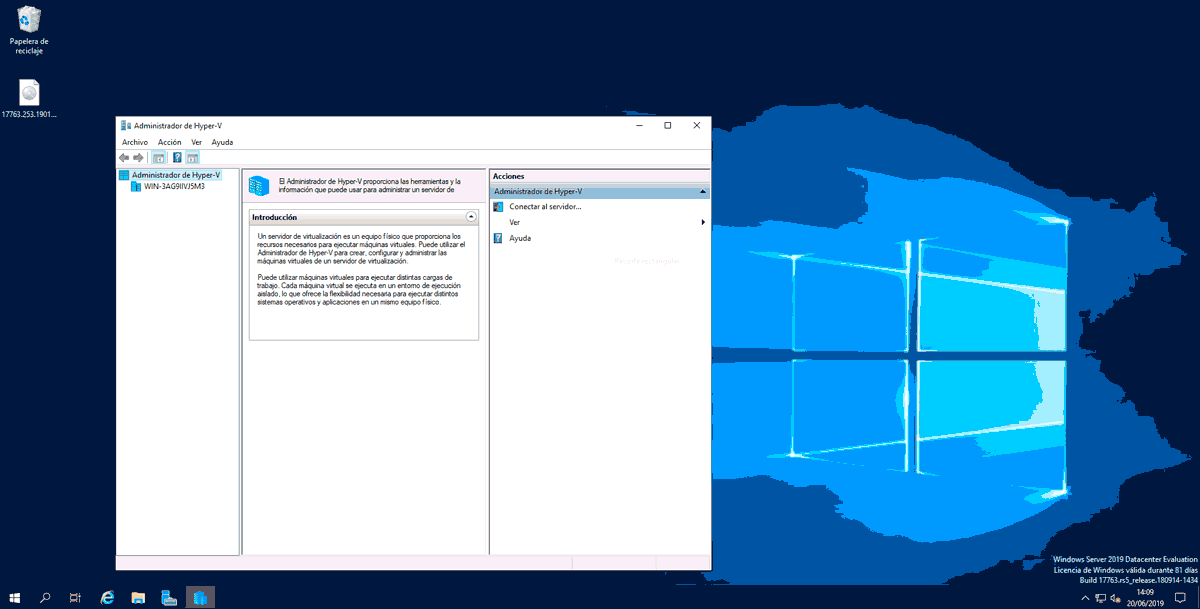This screenshot has width=1200, height=609.
Task: Click the Ayuda question-mark icon in Acciones
Action: (498, 238)
